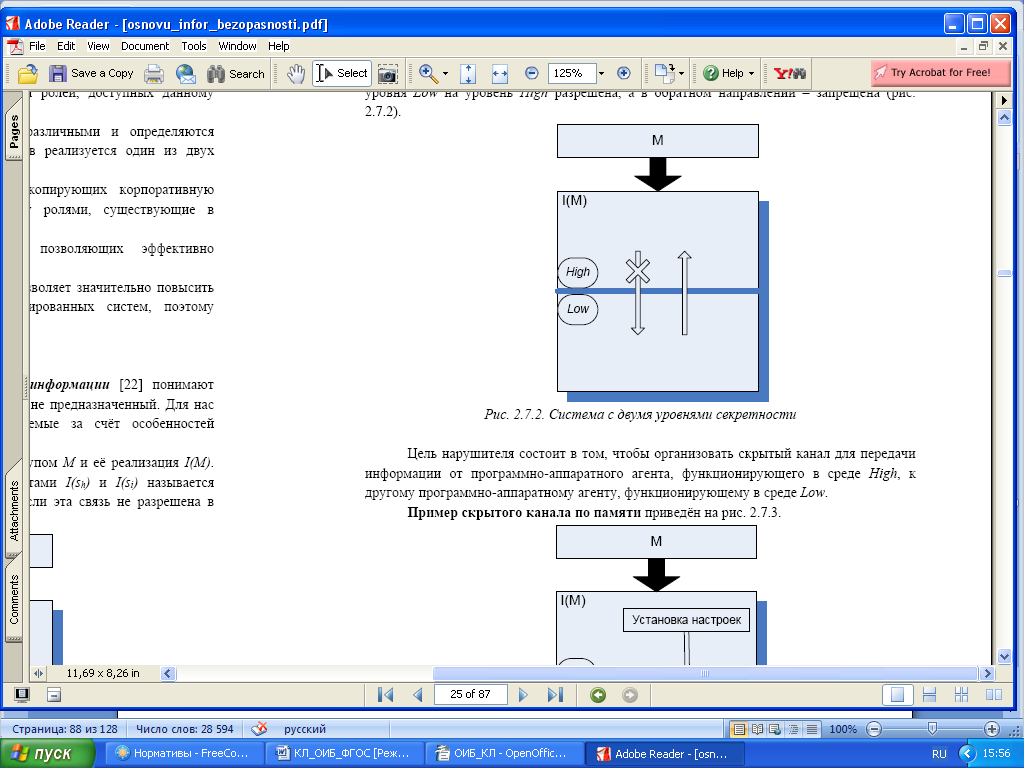The image size is (1024, 768).
Task: Open the zoom percentage dropdown
Action: [601, 74]
